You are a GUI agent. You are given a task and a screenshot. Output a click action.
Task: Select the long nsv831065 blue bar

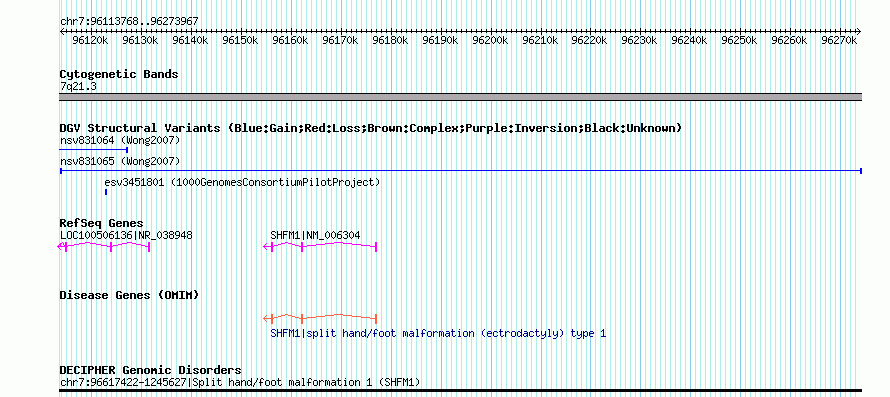click(461, 170)
